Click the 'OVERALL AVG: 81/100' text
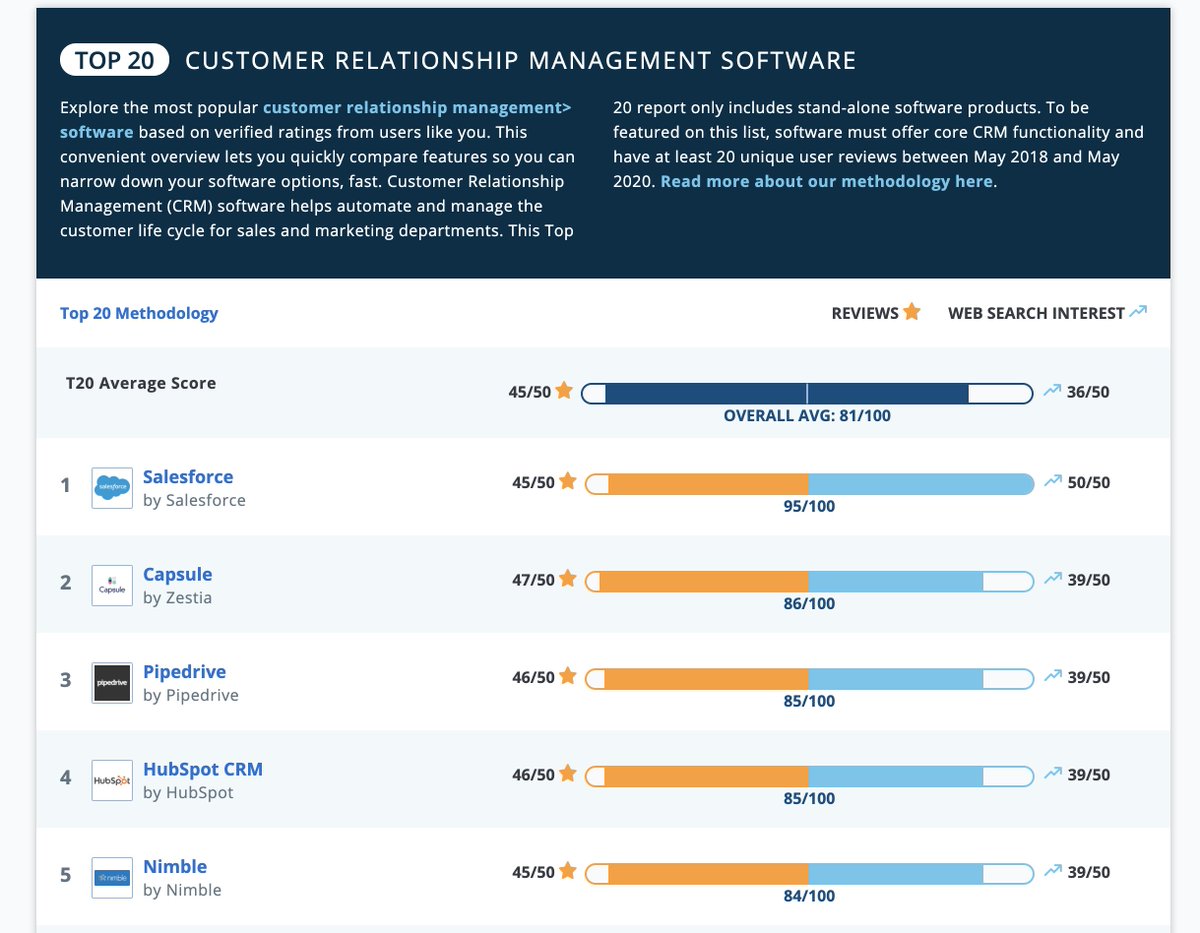This screenshot has height=933, width=1200. point(807,415)
